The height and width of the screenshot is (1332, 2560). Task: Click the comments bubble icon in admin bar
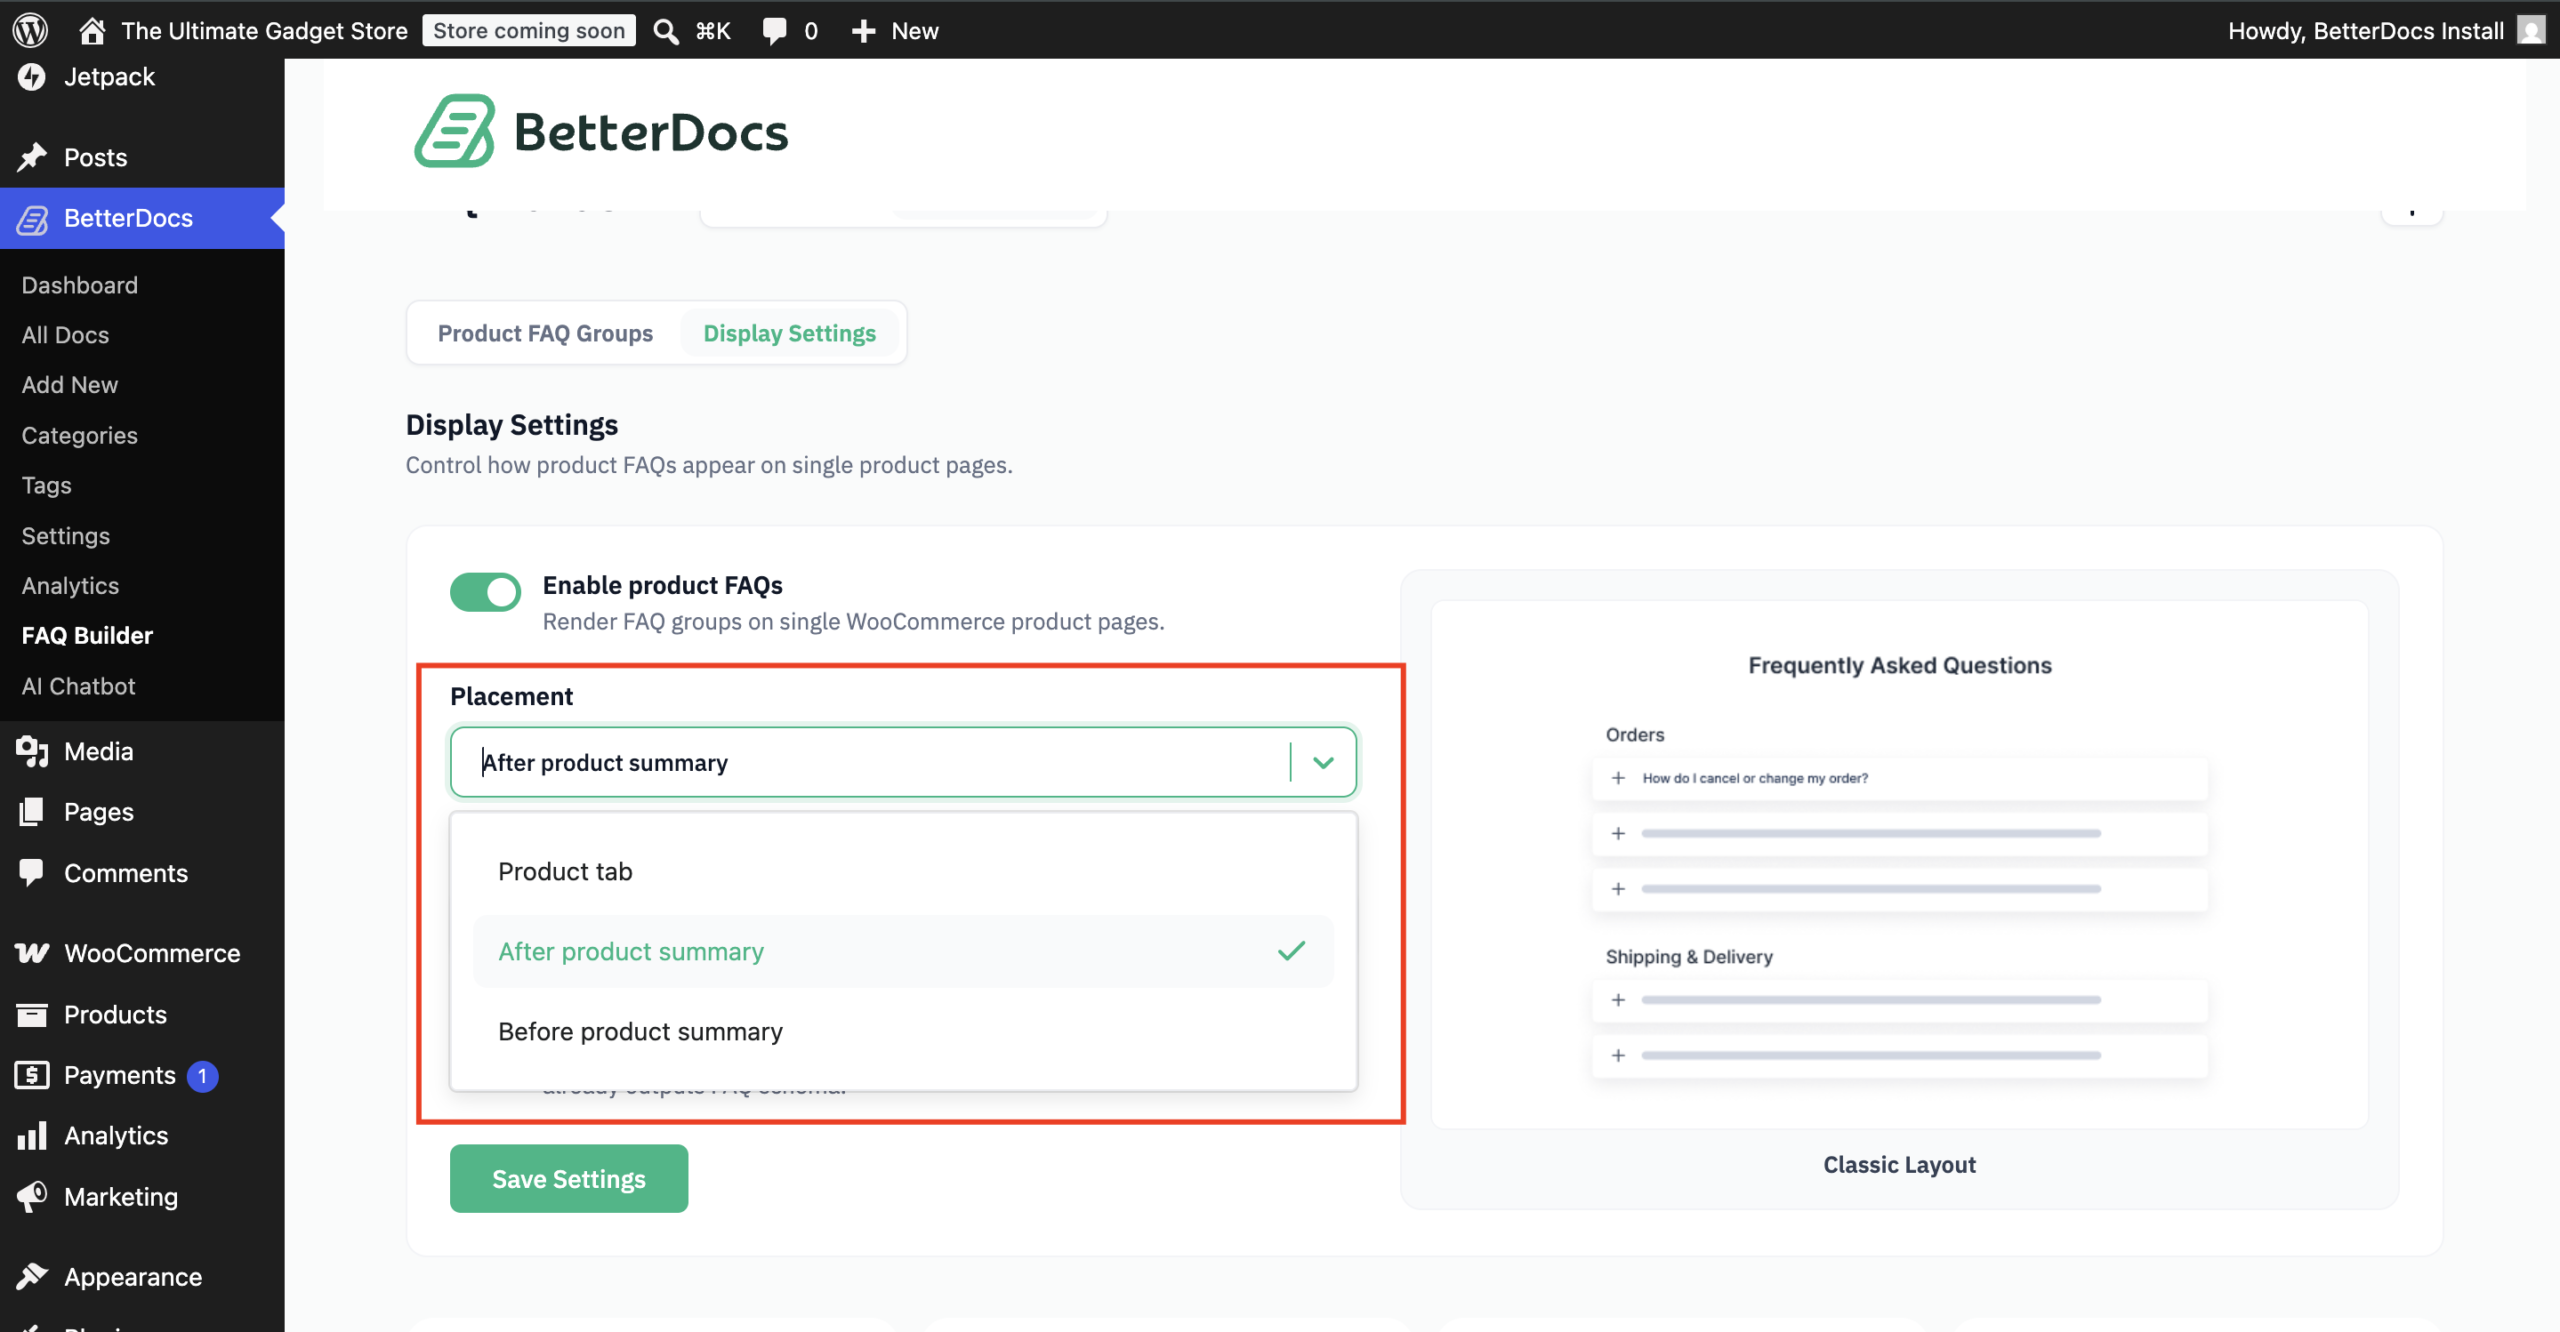click(774, 31)
